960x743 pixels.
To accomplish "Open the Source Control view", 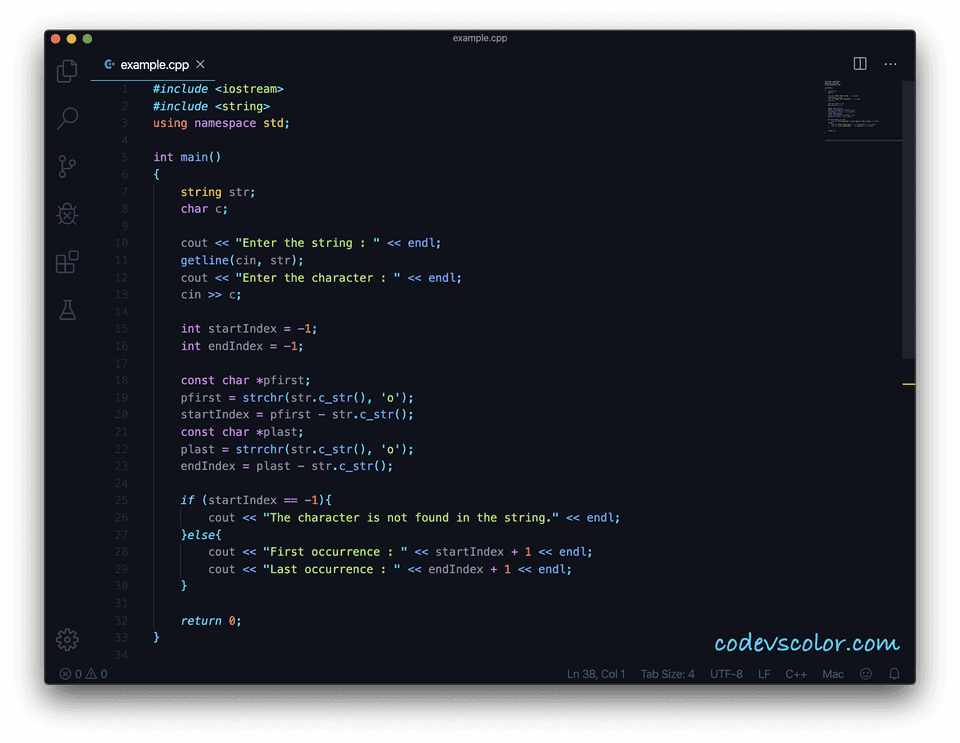I will pyautogui.click(x=66, y=166).
